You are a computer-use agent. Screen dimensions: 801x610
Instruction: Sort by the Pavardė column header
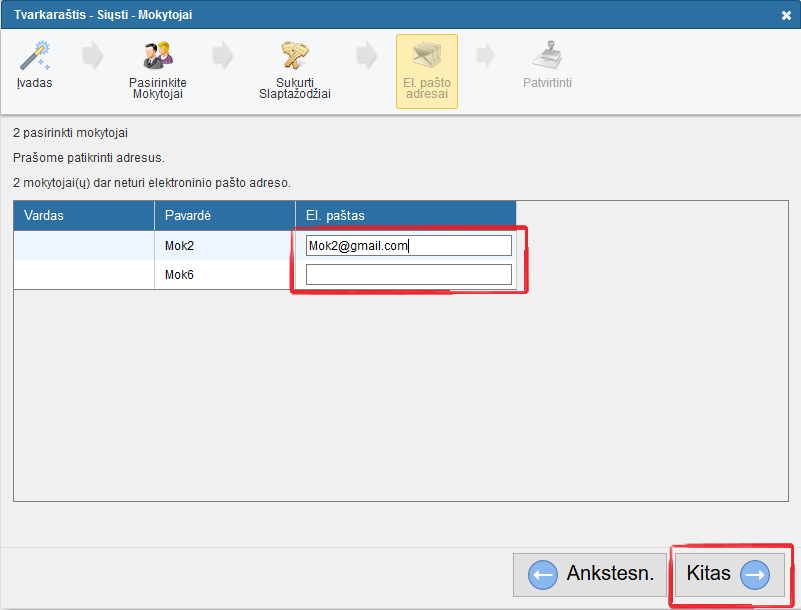[224, 215]
